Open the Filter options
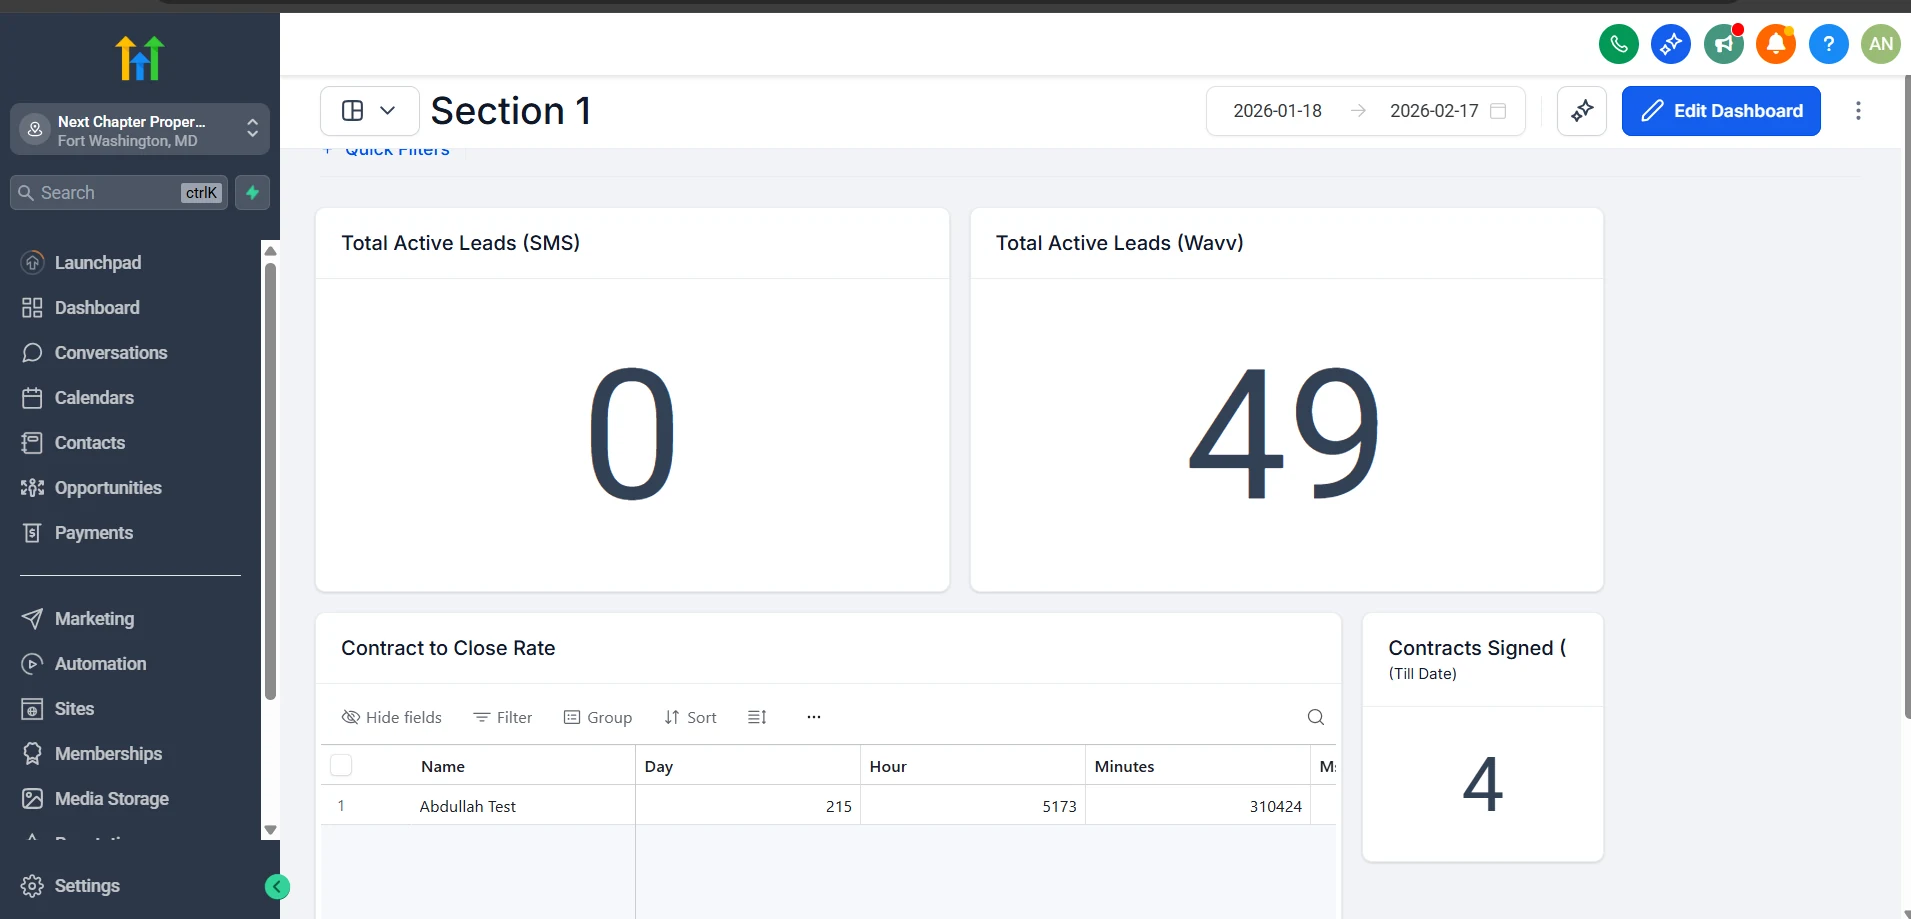The height and width of the screenshot is (919, 1911). tap(503, 717)
